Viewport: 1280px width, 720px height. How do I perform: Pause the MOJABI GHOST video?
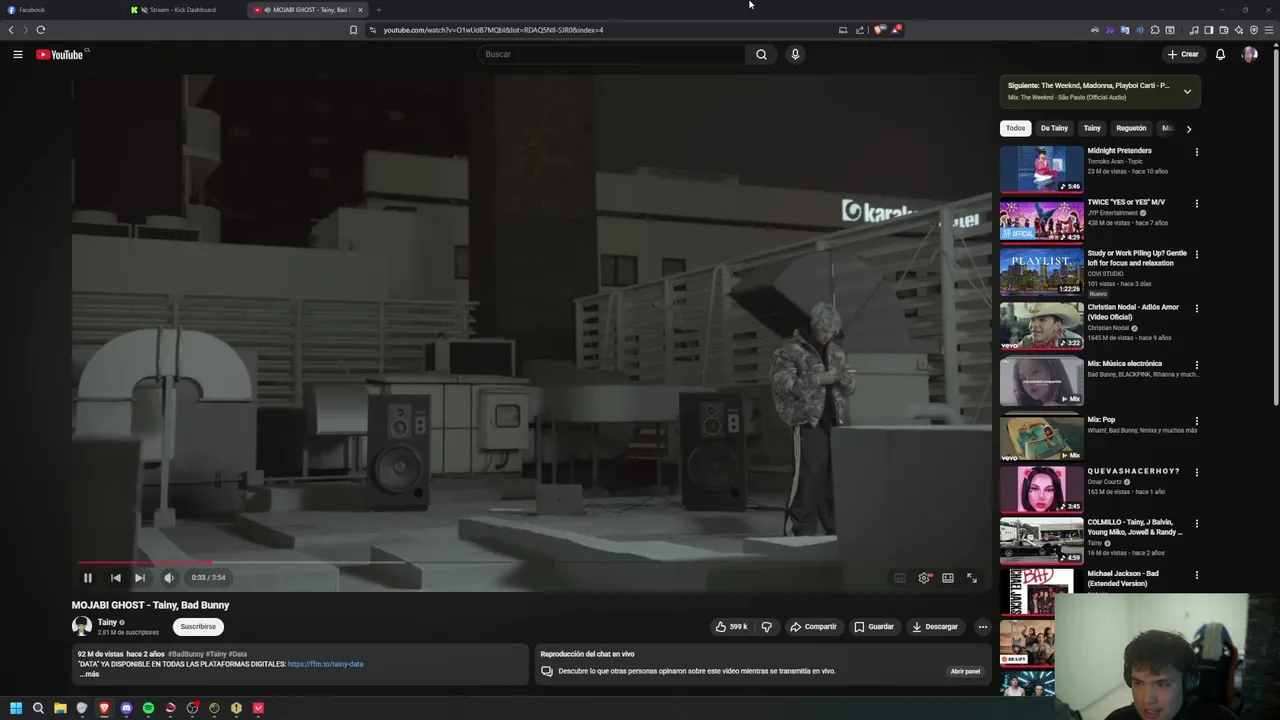point(88,577)
